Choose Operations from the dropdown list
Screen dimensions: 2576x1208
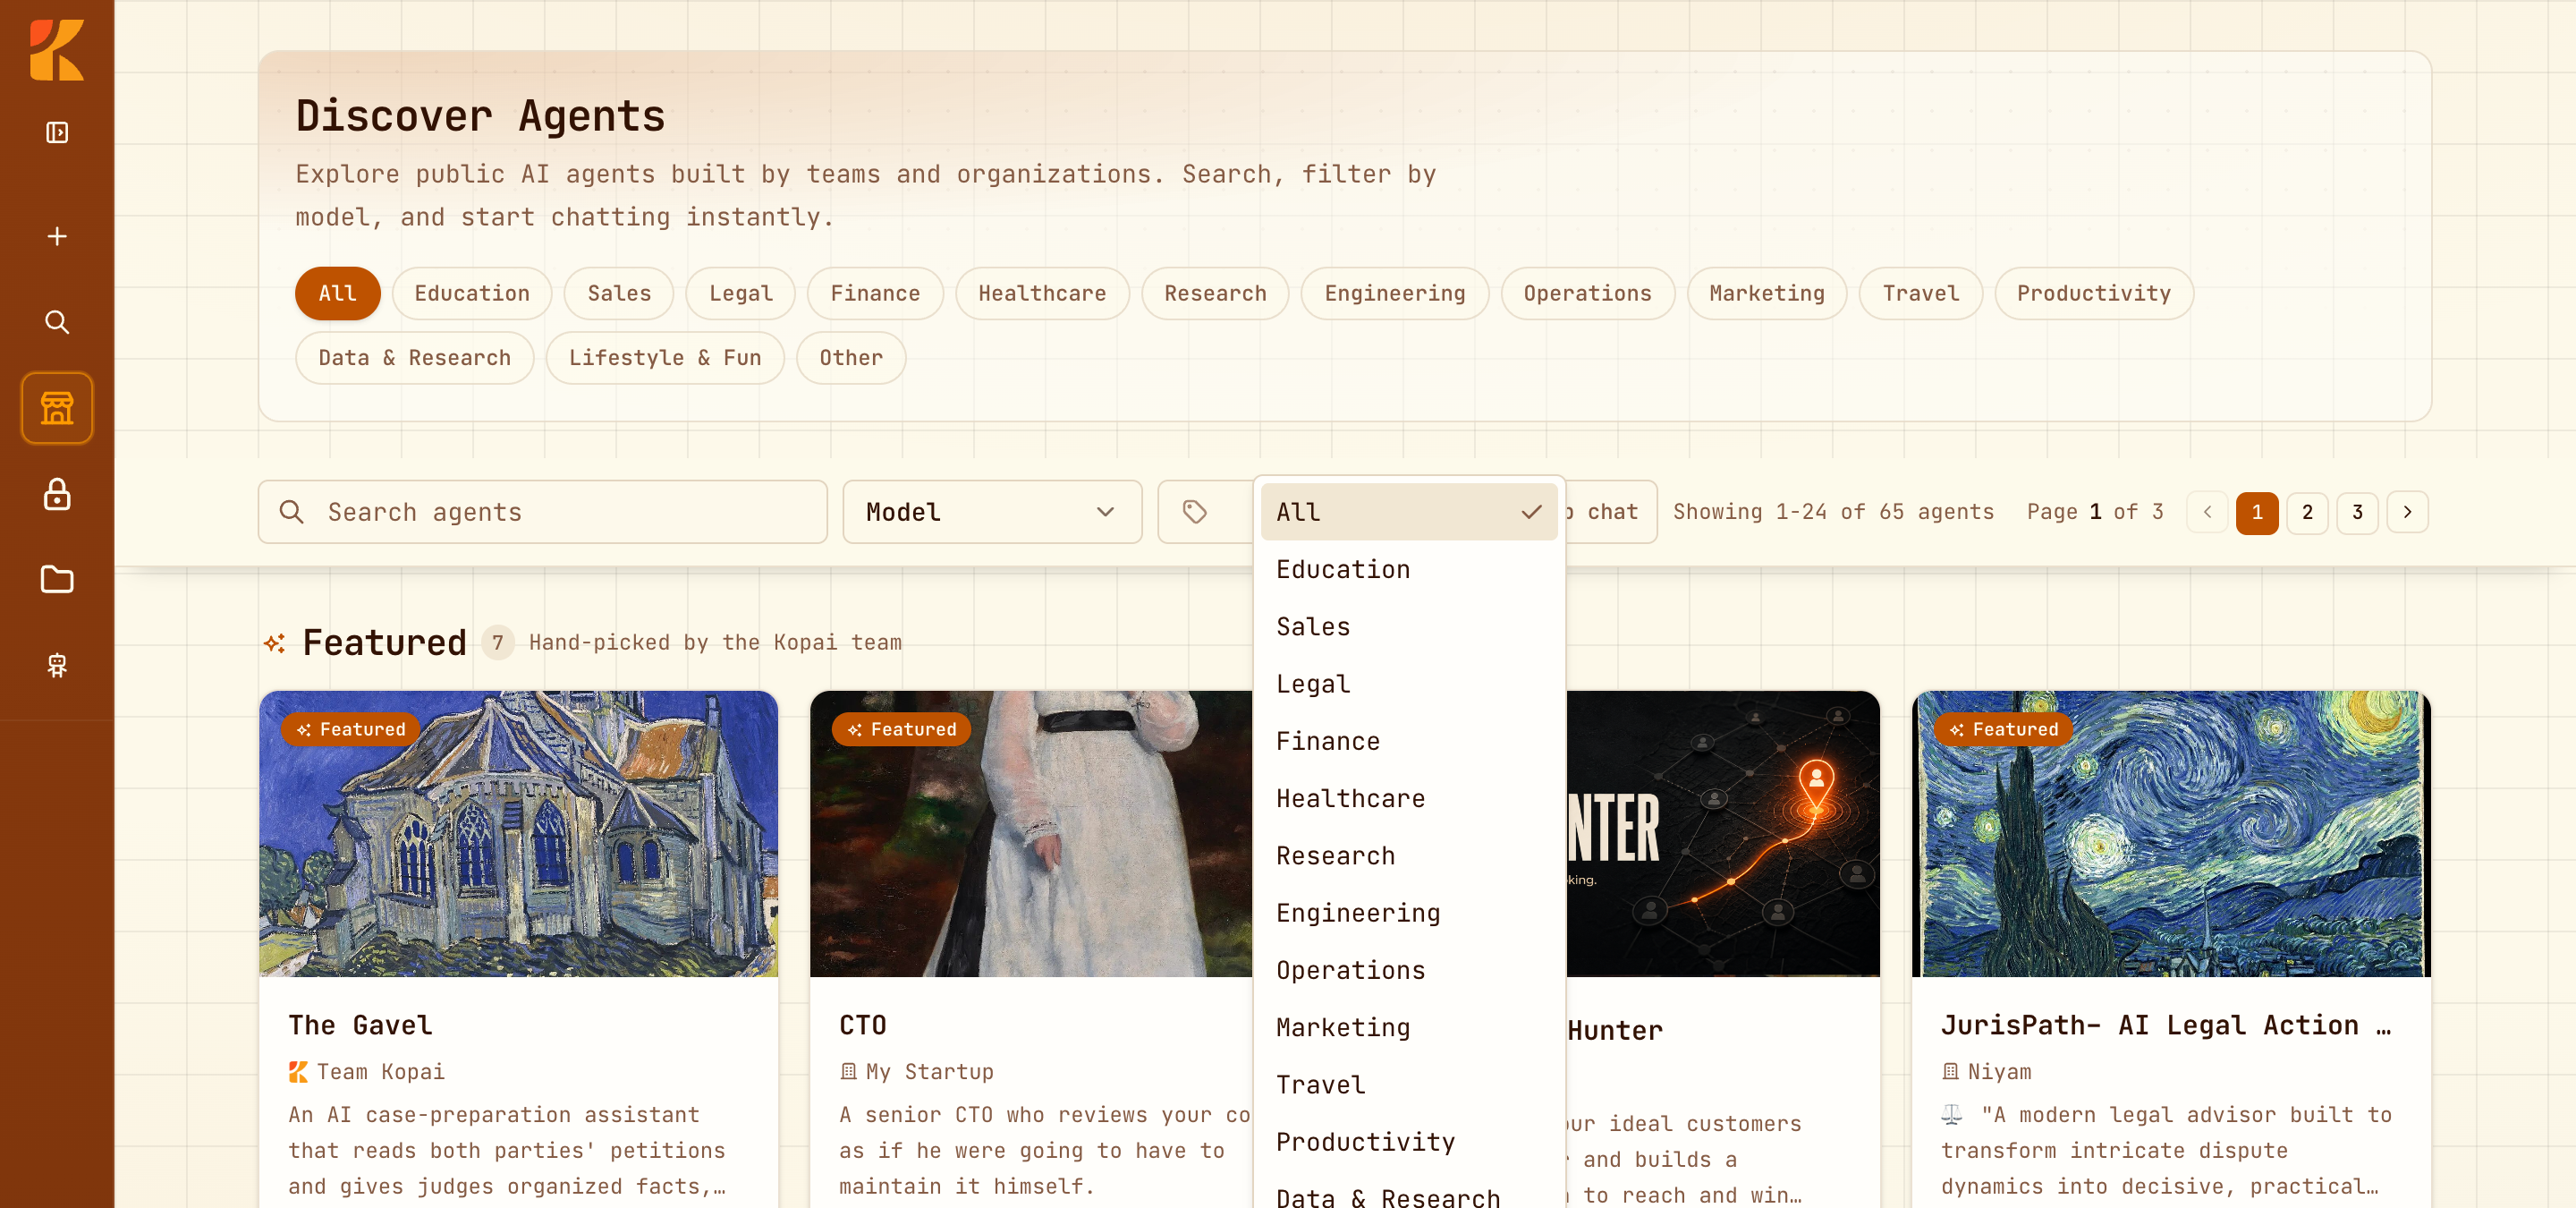pyautogui.click(x=1408, y=970)
